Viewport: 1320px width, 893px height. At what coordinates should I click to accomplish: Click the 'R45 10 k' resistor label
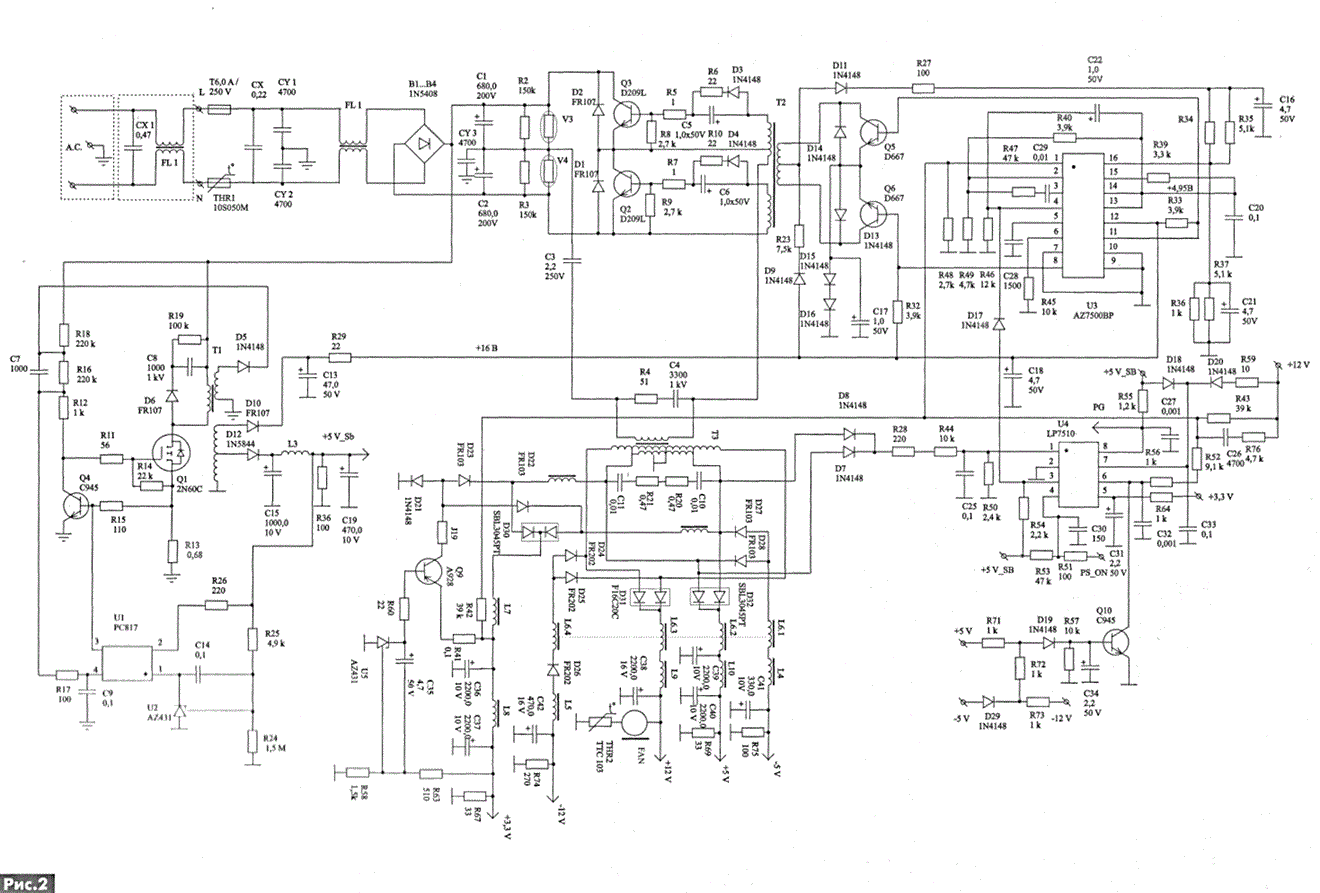click(1049, 305)
